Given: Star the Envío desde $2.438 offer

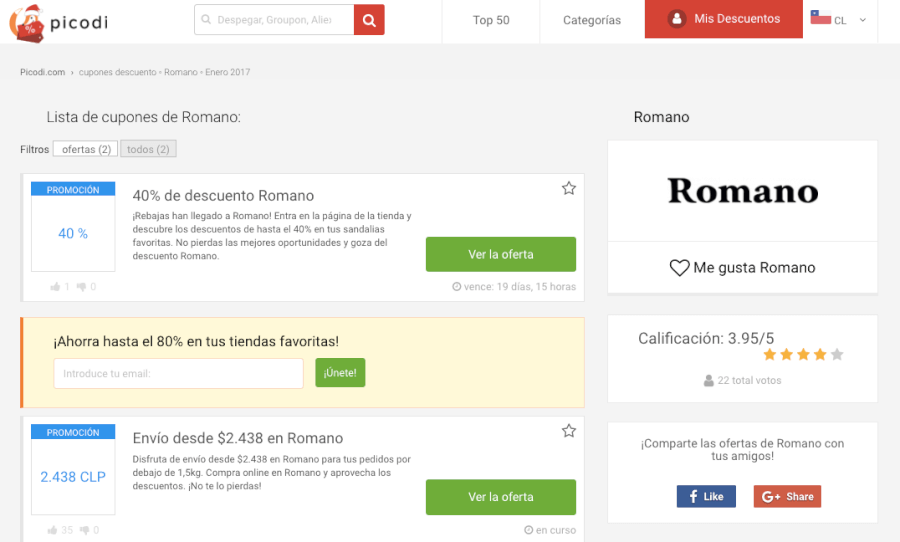Looking at the screenshot, I should click(568, 431).
